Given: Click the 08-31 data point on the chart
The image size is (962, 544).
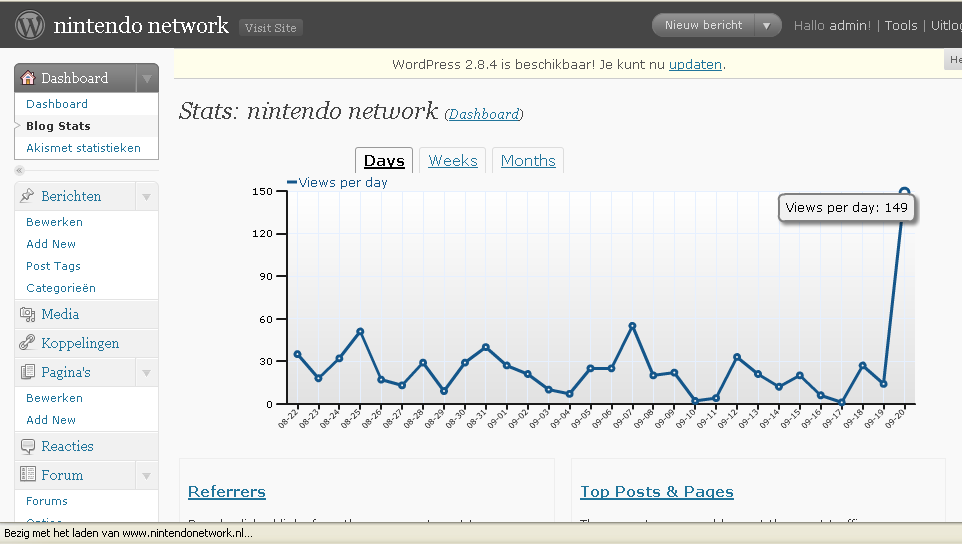Looking at the screenshot, I should [x=486, y=347].
